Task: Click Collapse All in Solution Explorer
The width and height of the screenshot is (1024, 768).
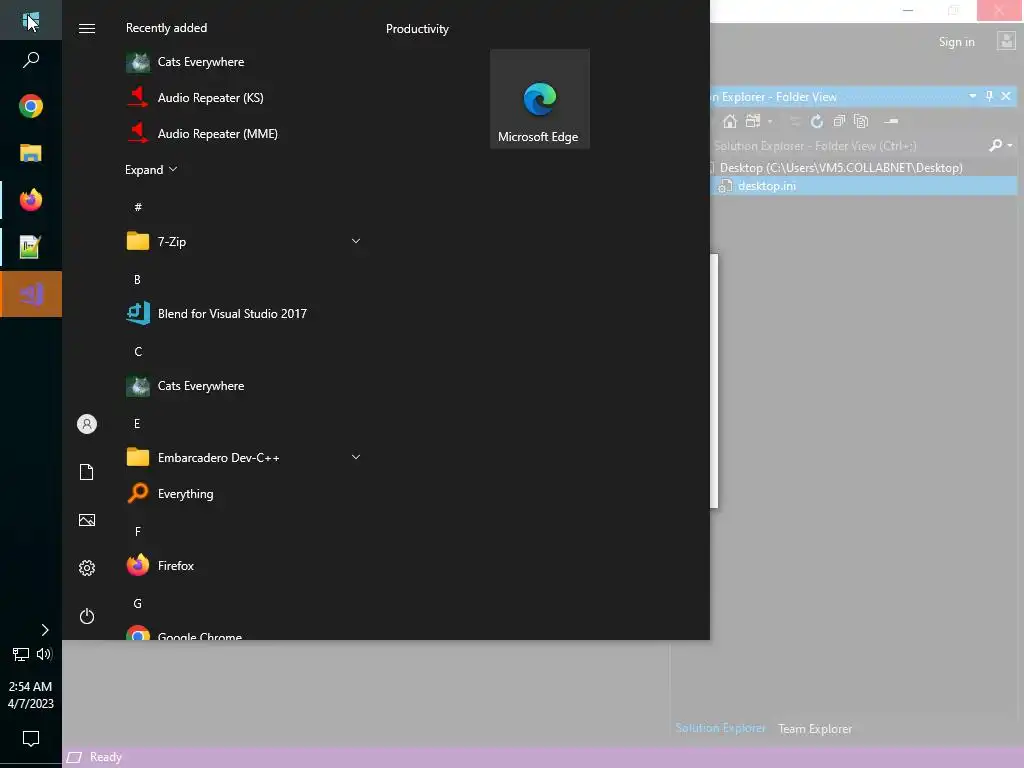Action: (839, 121)
